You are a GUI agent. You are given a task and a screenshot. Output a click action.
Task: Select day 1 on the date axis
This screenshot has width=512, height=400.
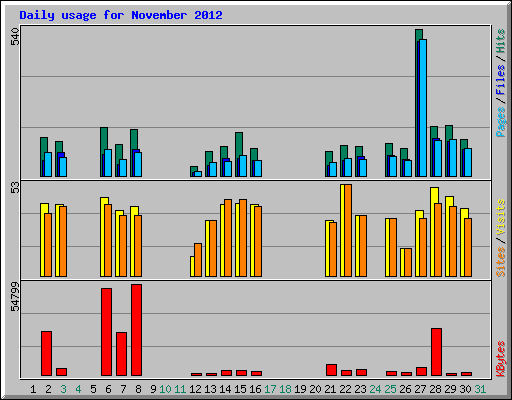33,389
